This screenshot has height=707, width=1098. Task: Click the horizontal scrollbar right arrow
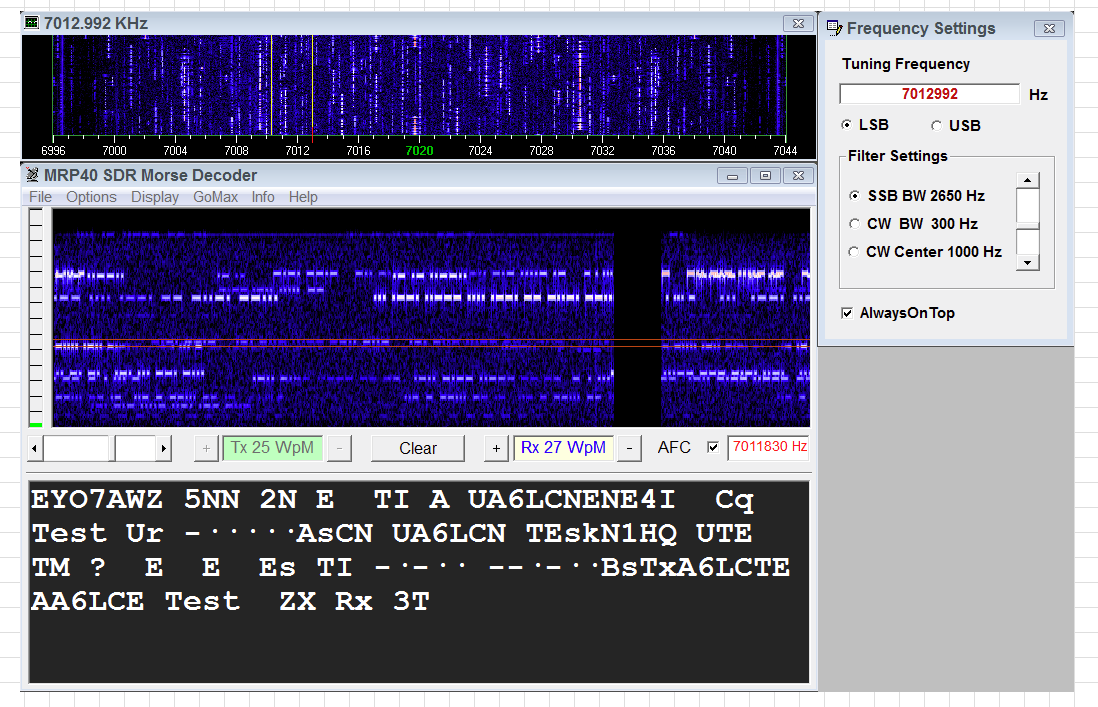[164, 448]
